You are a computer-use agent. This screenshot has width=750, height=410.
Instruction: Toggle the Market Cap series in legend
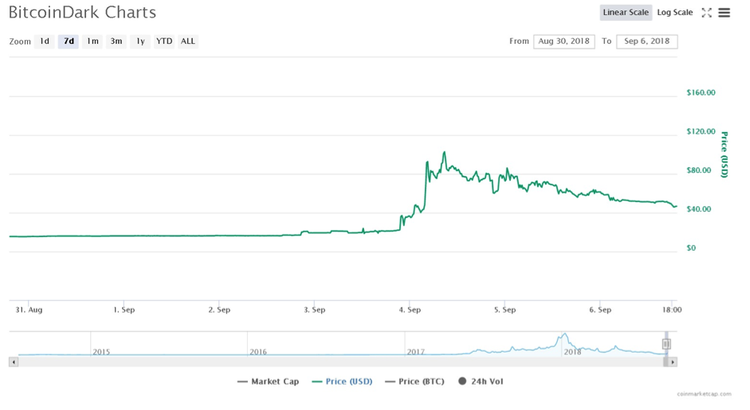[x=268, y=381]
